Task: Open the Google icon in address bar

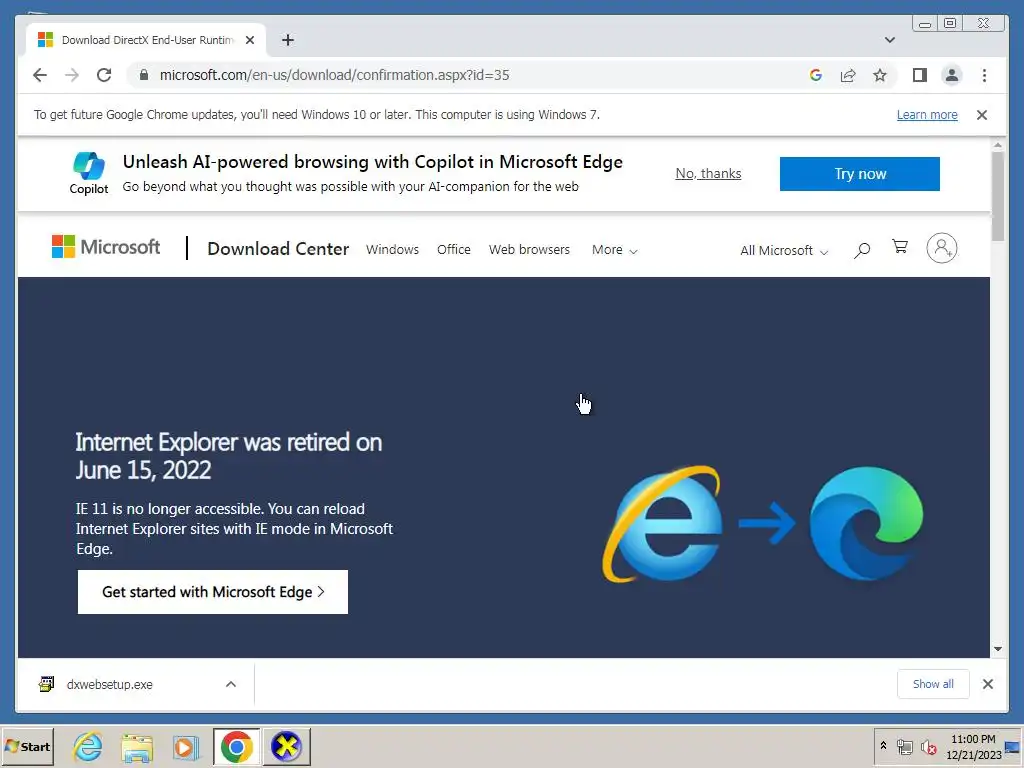Action: [x=816, y=75]
